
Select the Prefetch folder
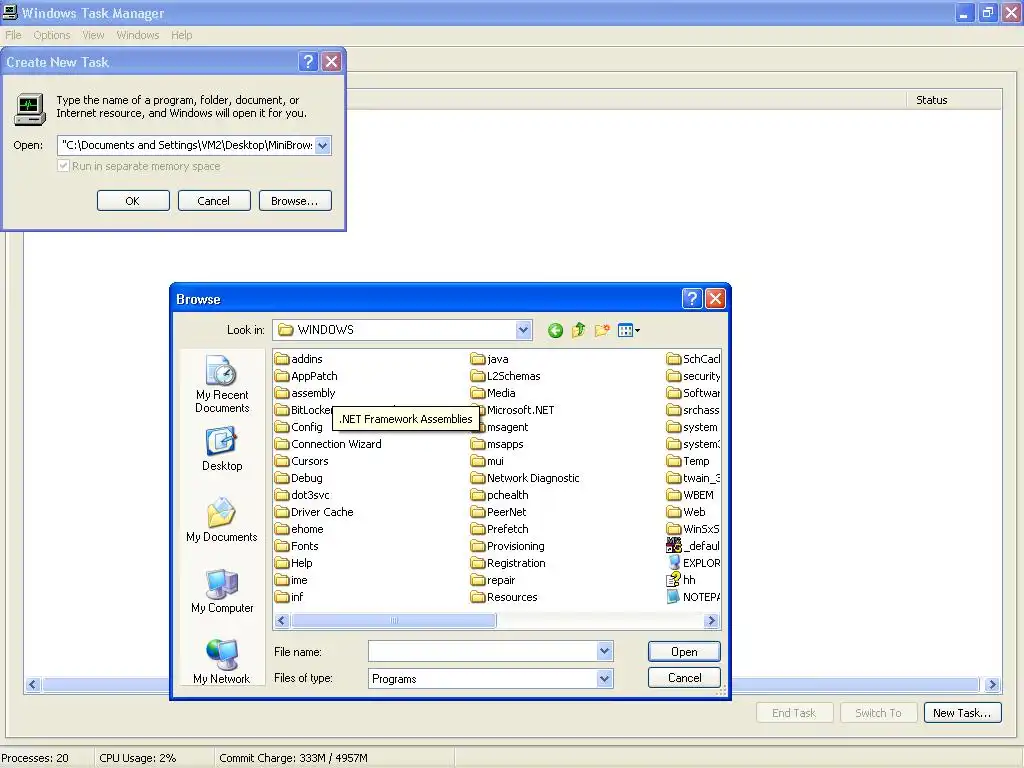click(x=500, y=529)
